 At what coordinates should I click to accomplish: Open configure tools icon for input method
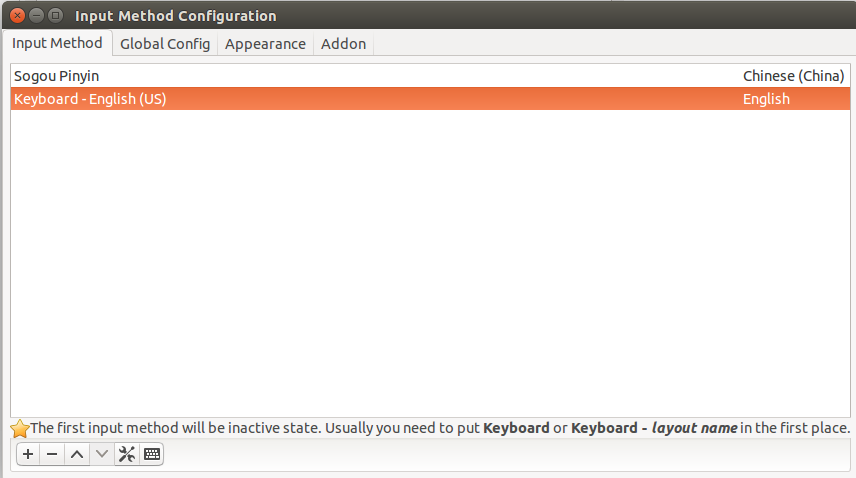tap(127, 454)
